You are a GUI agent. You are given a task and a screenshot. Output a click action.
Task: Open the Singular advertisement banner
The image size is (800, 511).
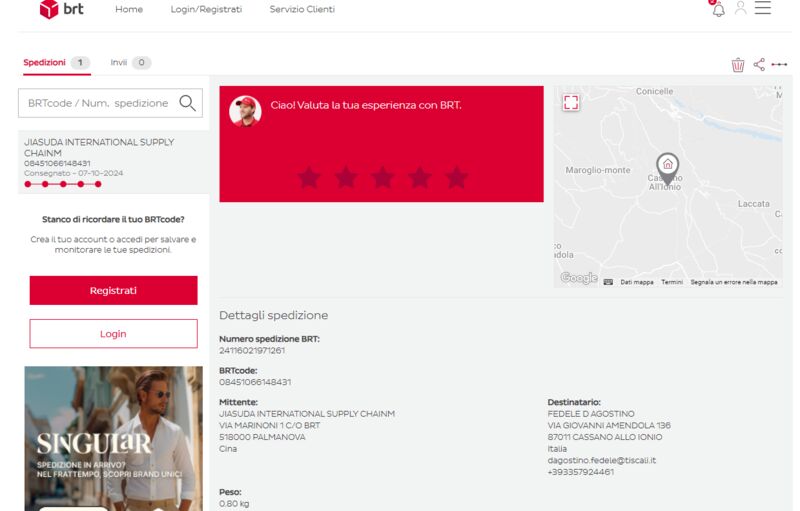pyautogui.click(x=113, y=439)
